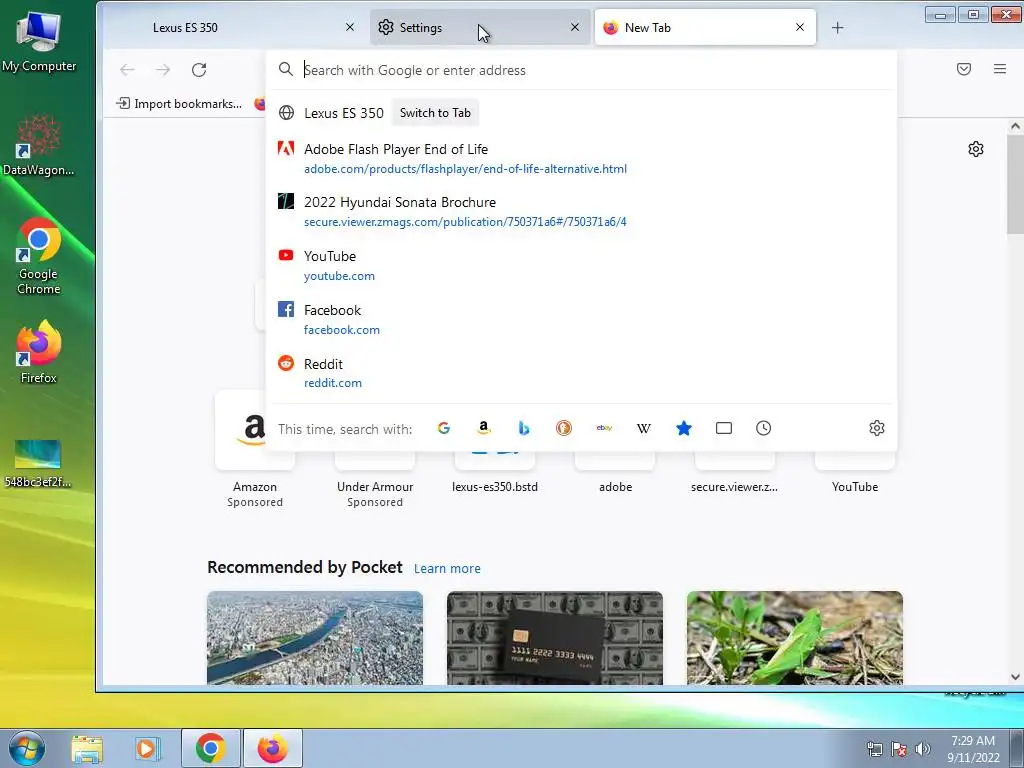
Task: Click the network tray icon
Action: click(x=874, y=749)
